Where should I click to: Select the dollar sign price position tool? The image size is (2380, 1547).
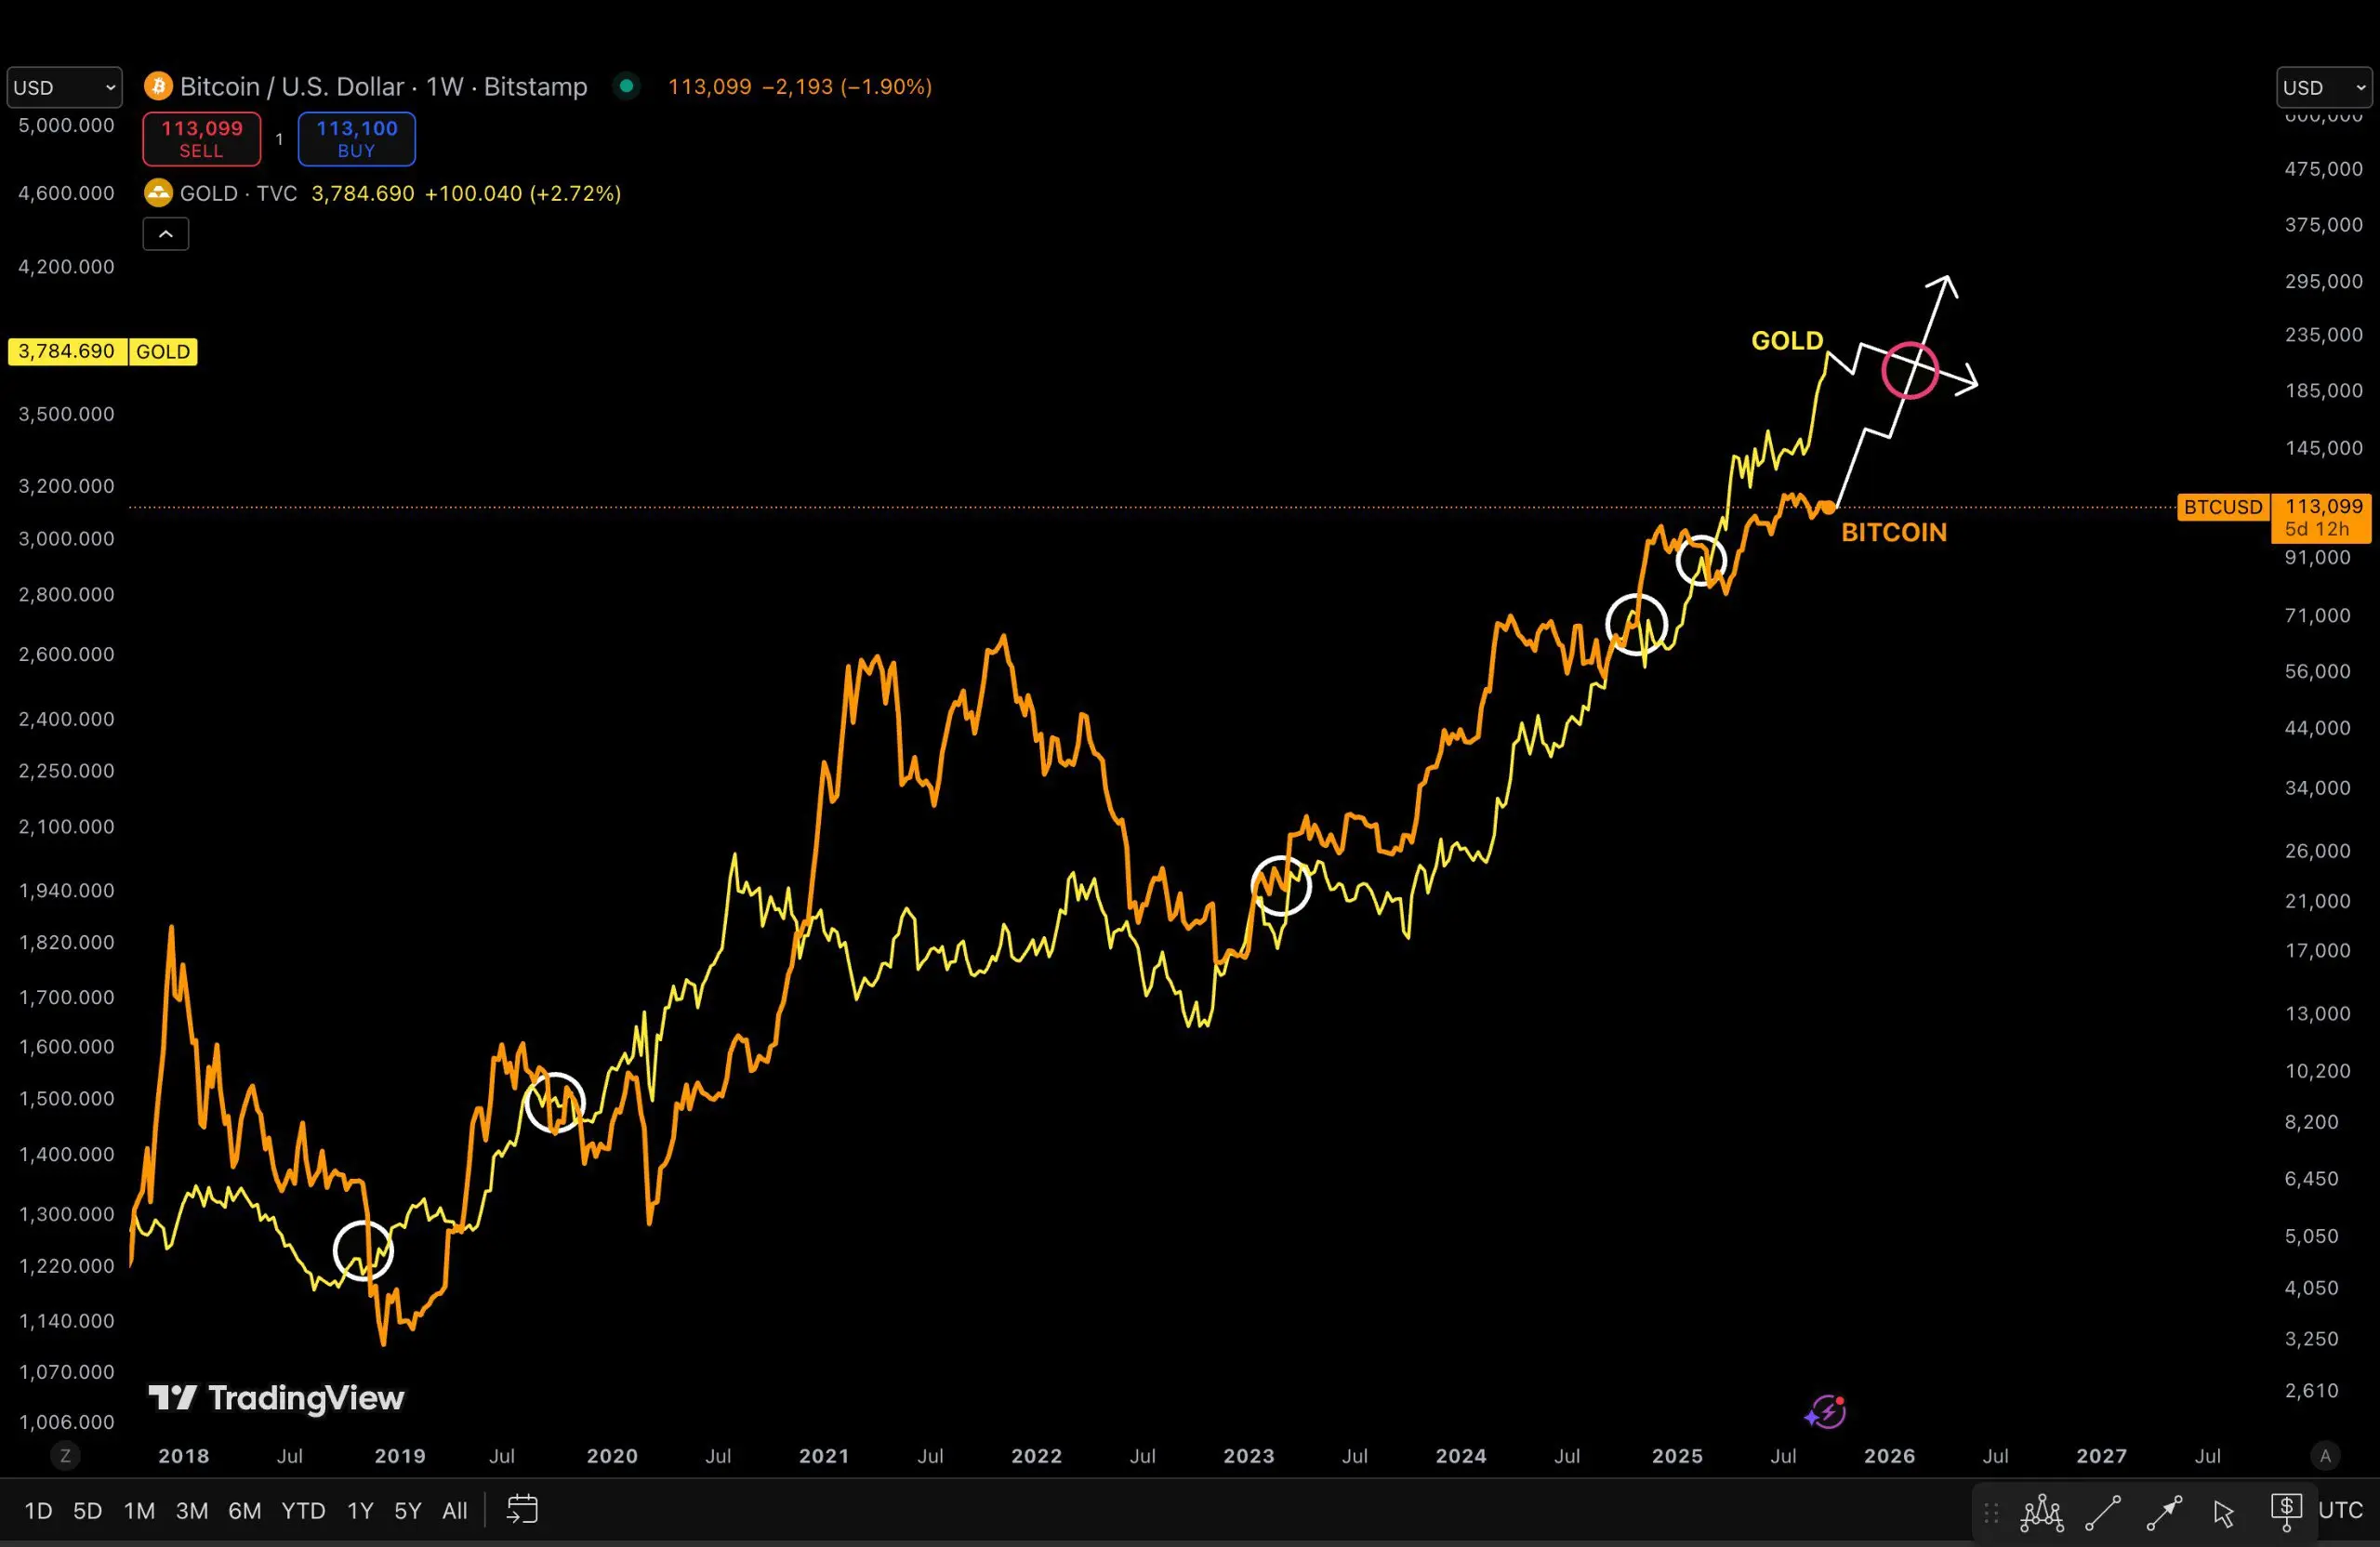[2286, 1512]
